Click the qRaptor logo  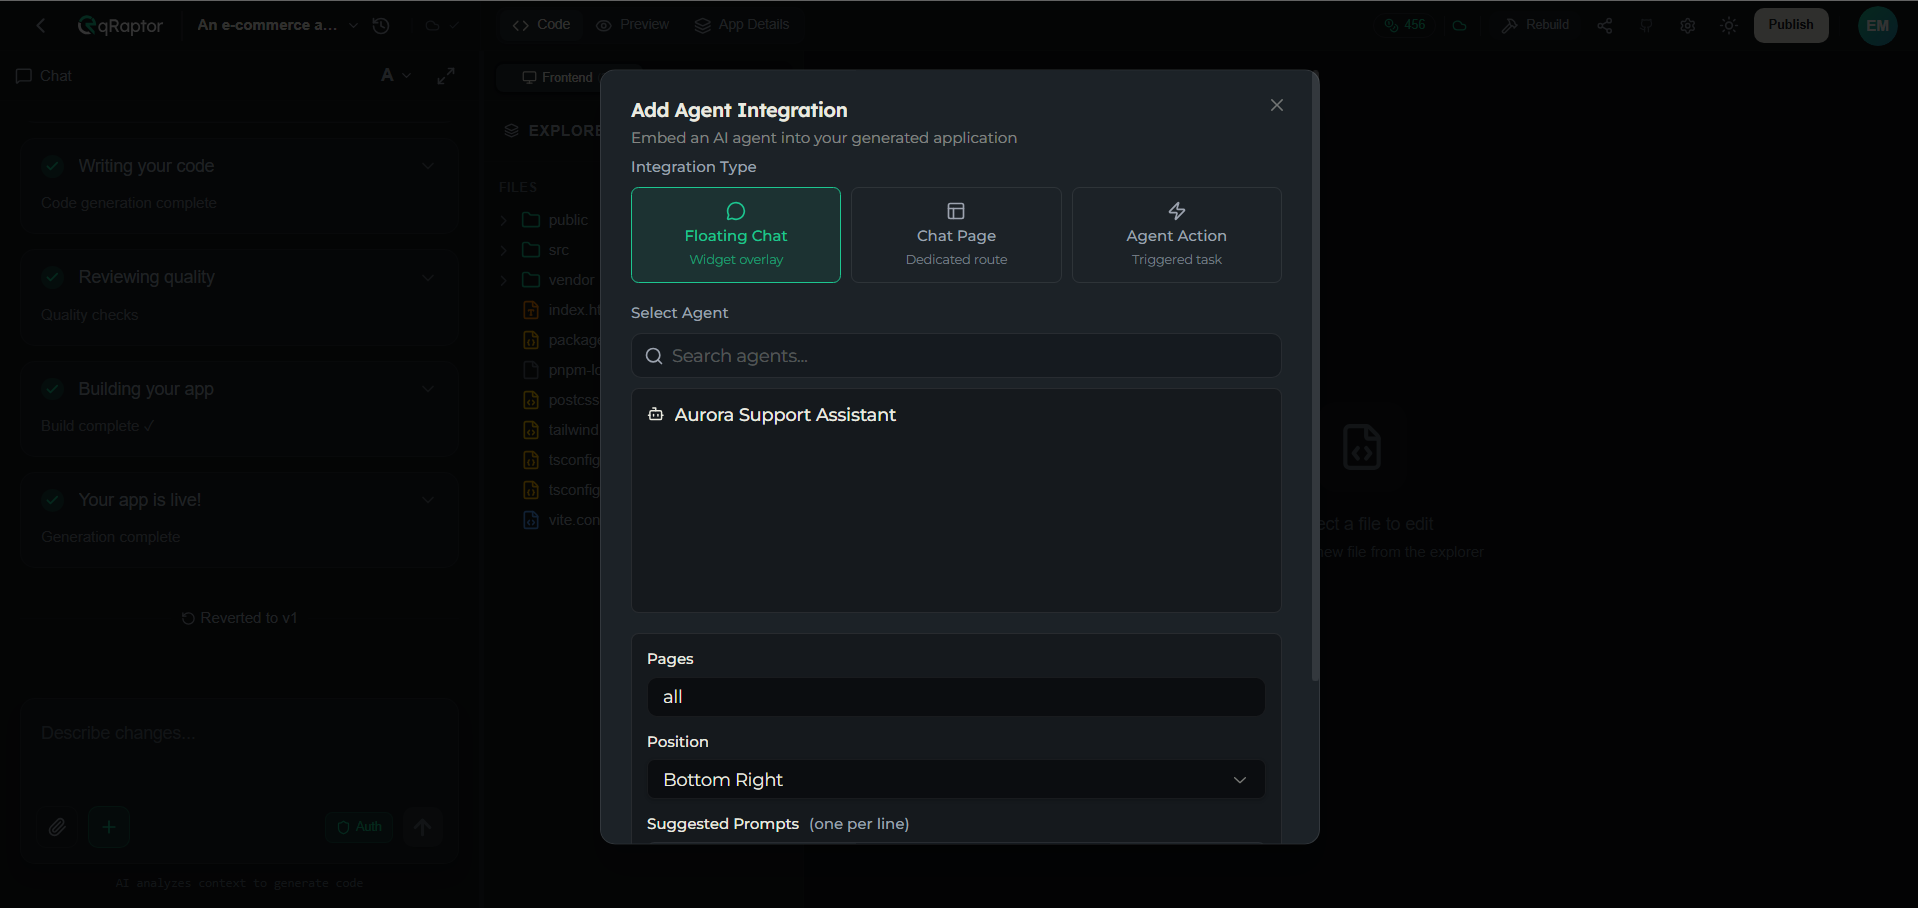pos(121,26)
